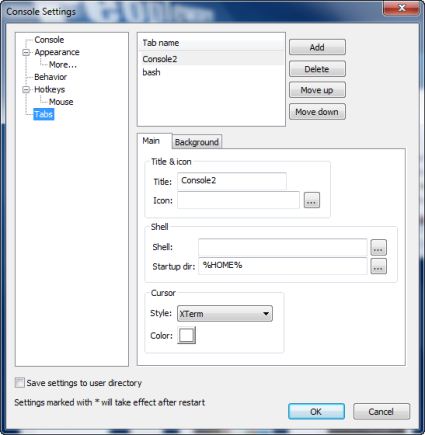Select the Console tree item
Screen dimensions: 425x435
click(x=49, y=40)
